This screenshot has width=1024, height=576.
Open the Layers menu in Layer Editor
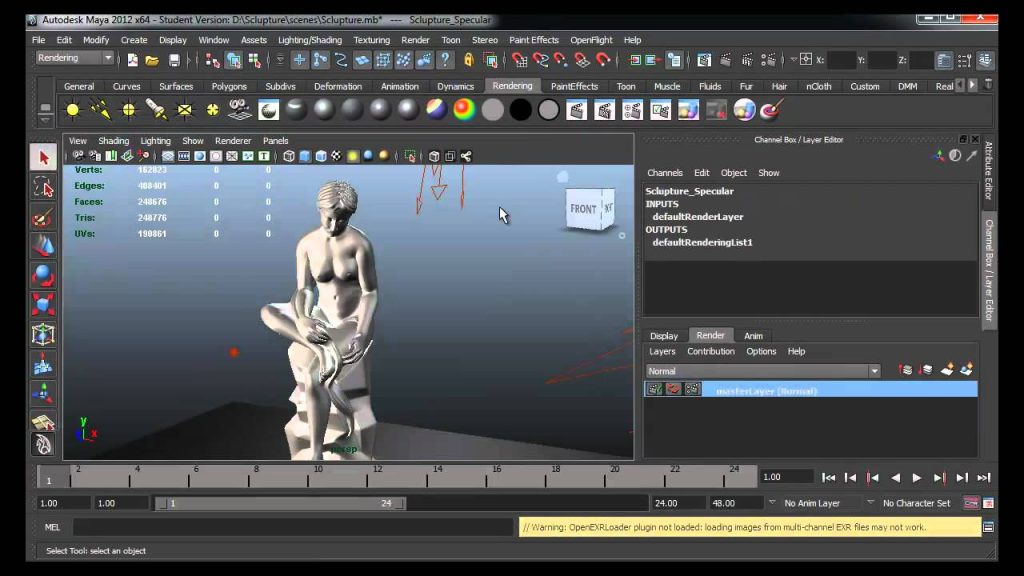coord(662,351)
